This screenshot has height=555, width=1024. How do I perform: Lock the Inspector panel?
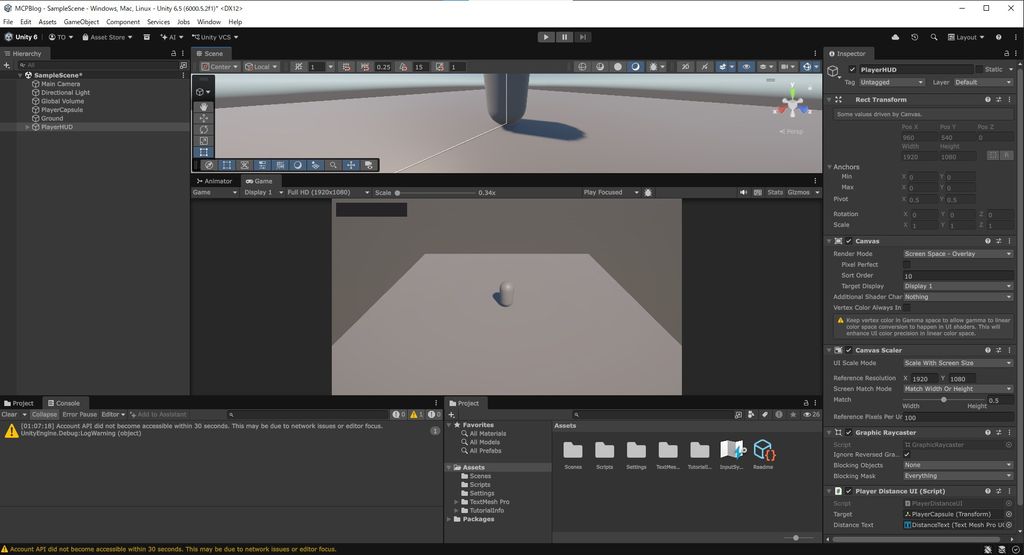[1006, 54]
